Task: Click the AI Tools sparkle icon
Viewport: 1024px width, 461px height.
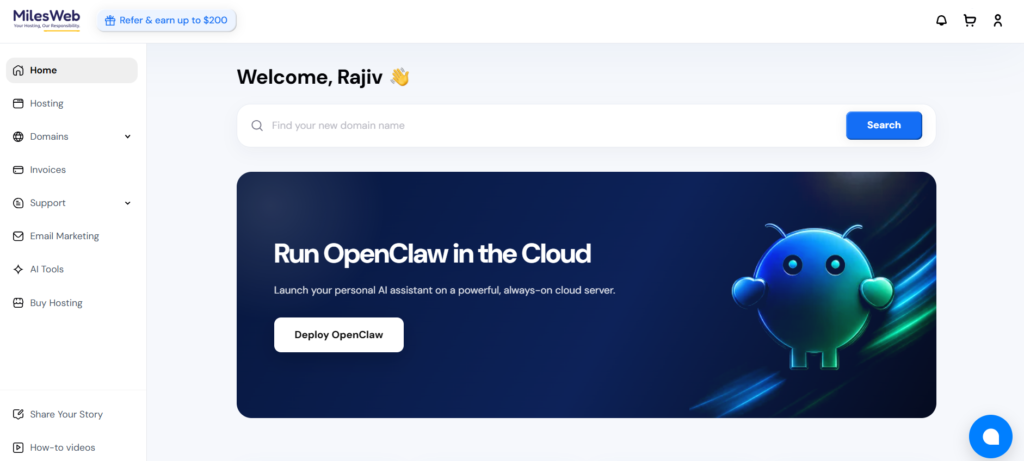Action: coord(18,269)
